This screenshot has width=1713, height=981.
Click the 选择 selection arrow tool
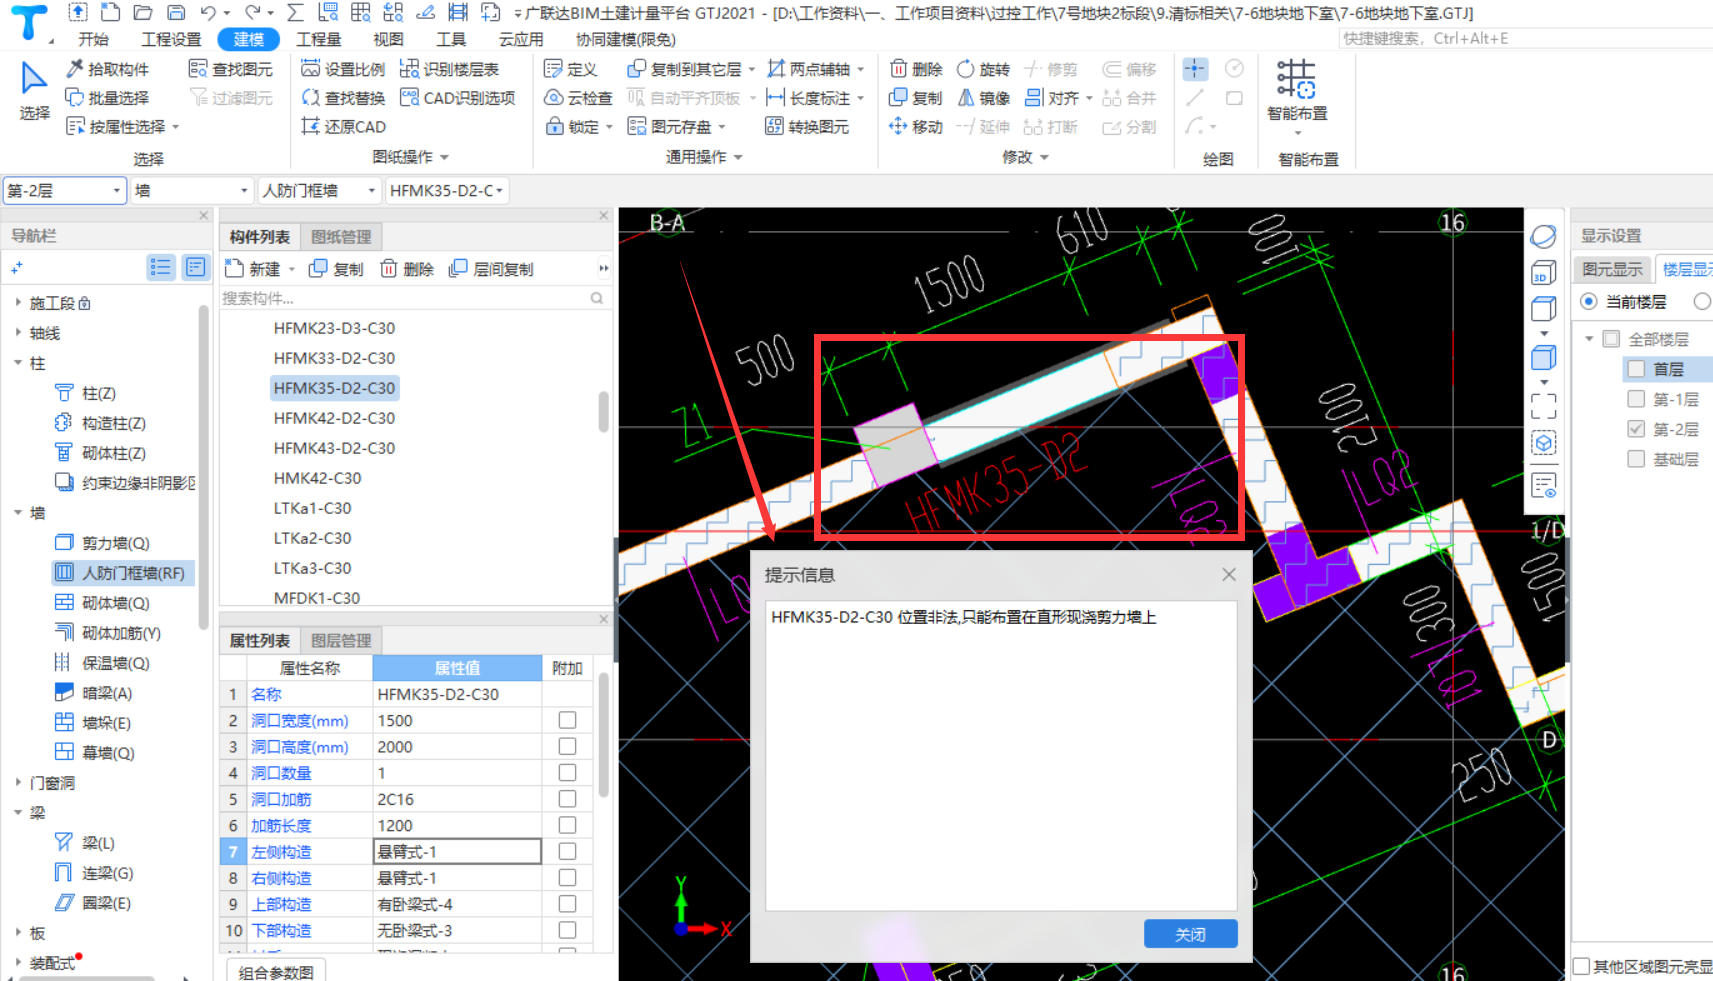pyautogui.click(x=34, y=90)
